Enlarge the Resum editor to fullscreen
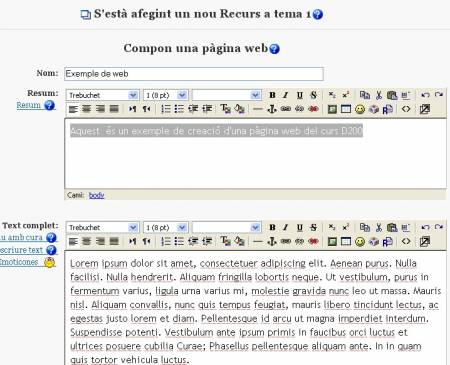Viewport: 450px width, 365px height. 425,109
